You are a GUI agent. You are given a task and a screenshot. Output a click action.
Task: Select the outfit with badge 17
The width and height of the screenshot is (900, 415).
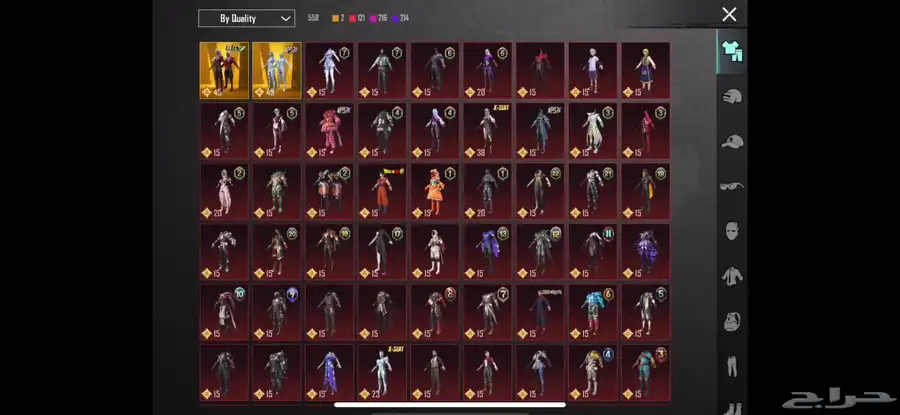[x=382, y=251]
